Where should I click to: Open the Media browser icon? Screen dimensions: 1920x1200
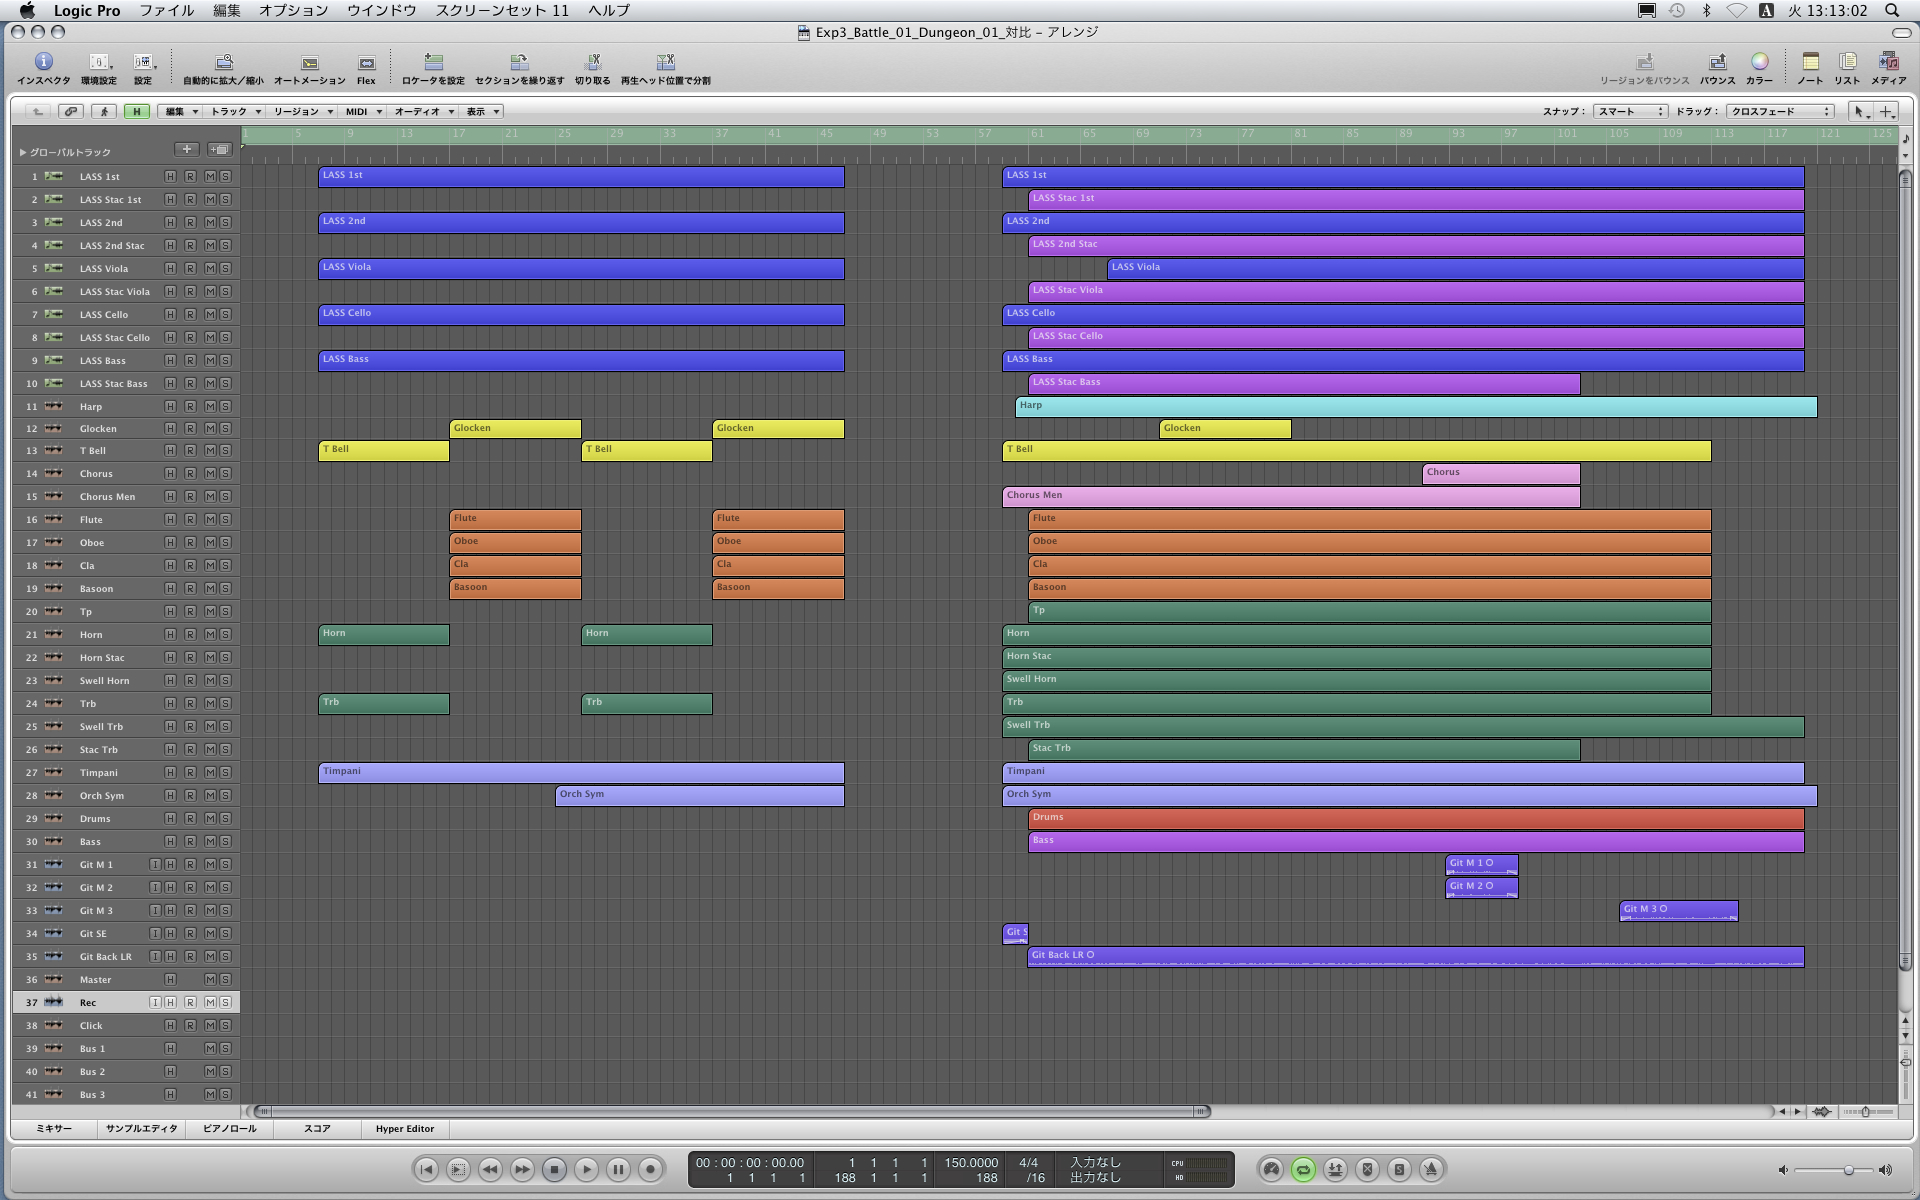pos(1888,63)
